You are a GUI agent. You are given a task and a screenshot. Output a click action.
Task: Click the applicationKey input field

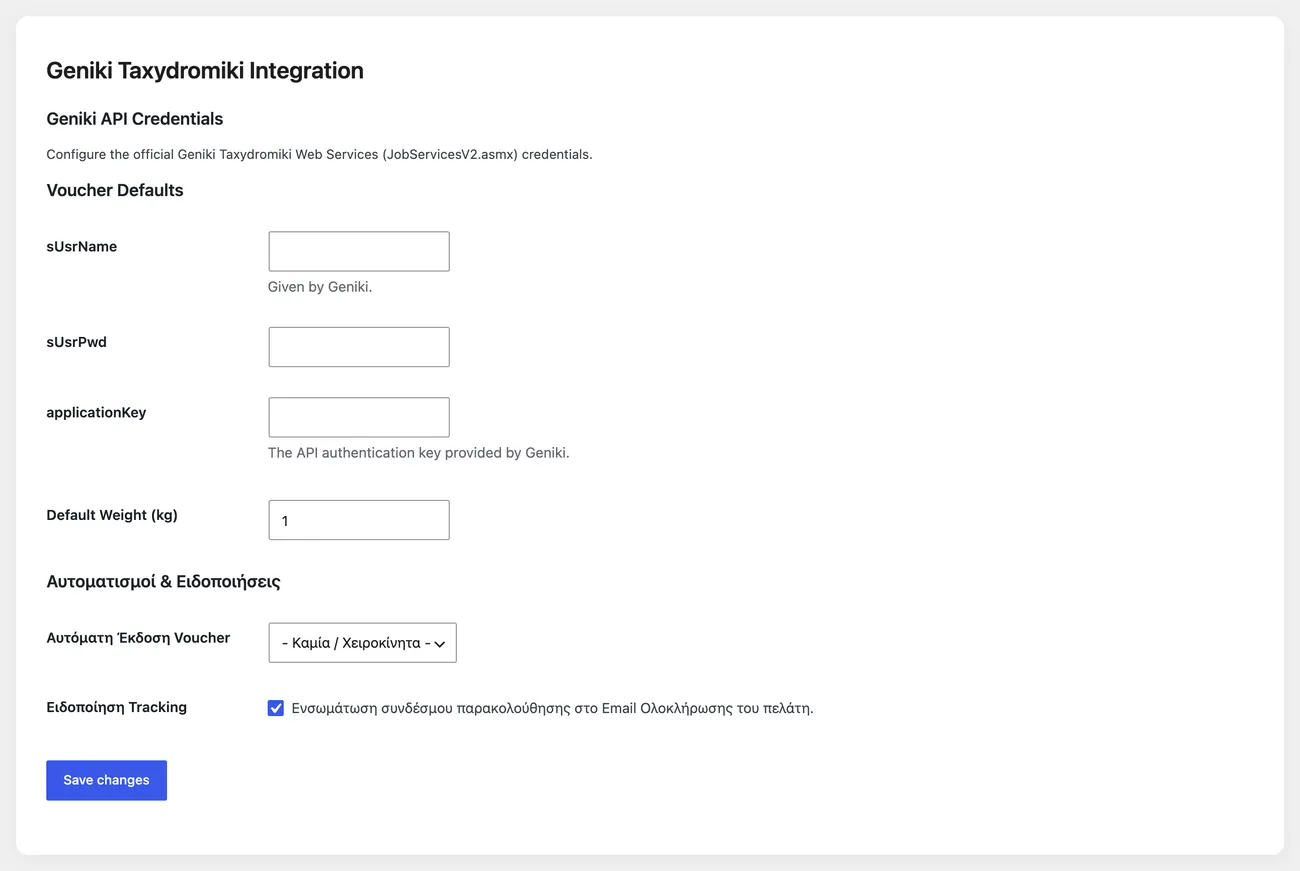coord(359,417)
